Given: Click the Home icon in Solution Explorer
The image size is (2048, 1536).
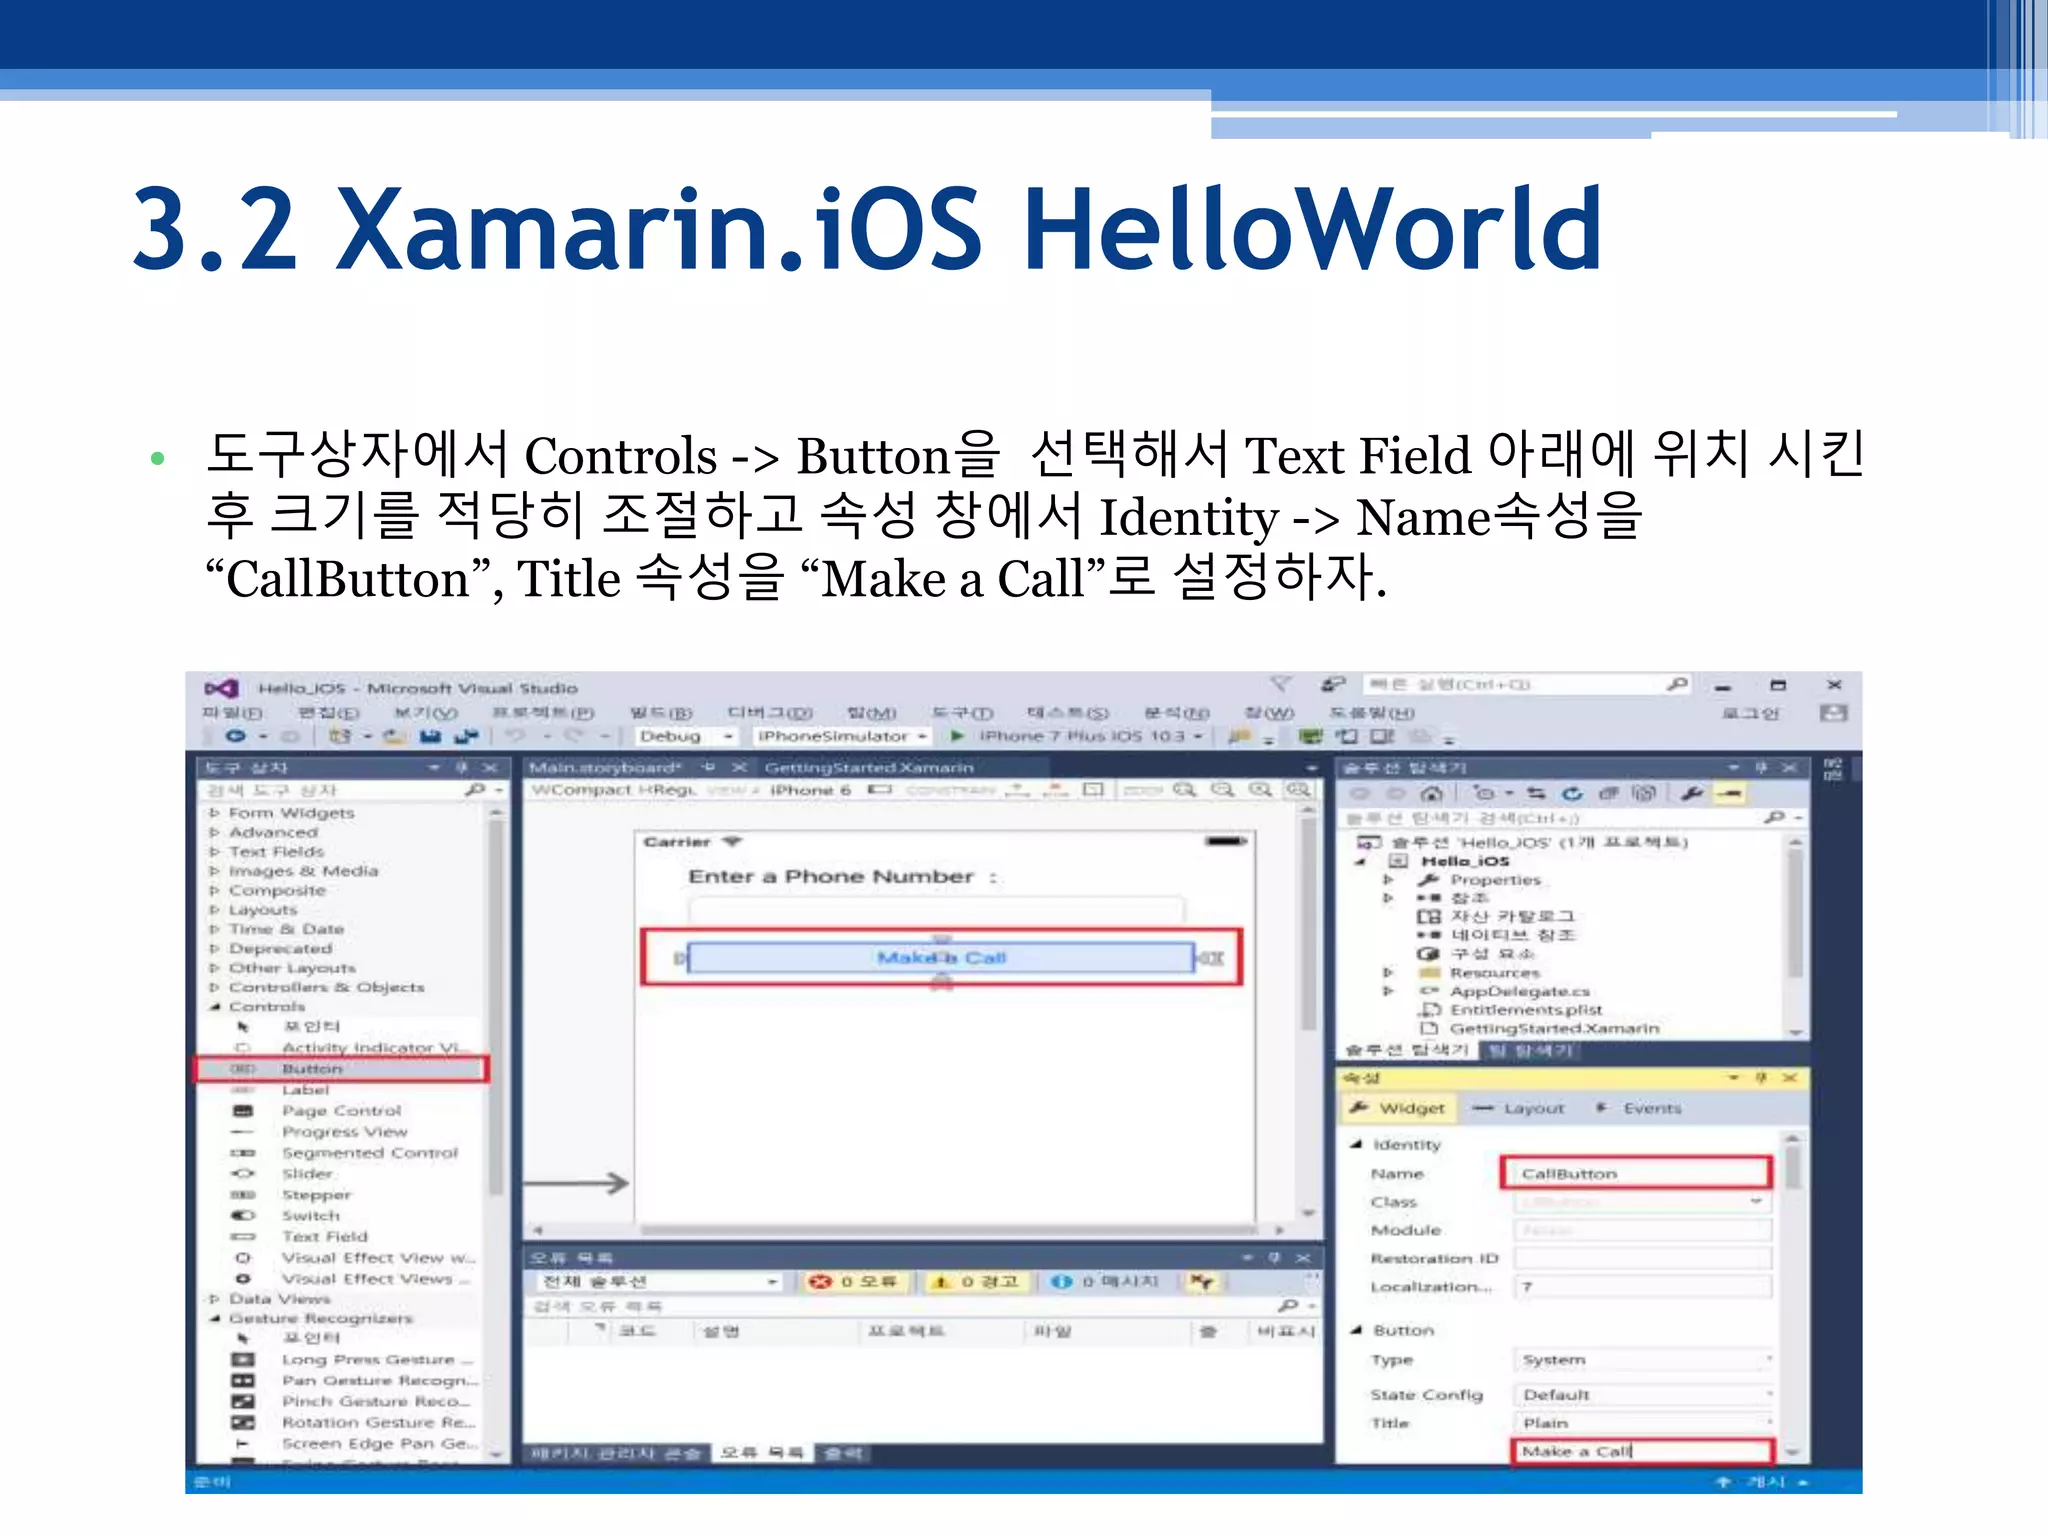Looking at the screenshot, I should tap(1432, 793).
